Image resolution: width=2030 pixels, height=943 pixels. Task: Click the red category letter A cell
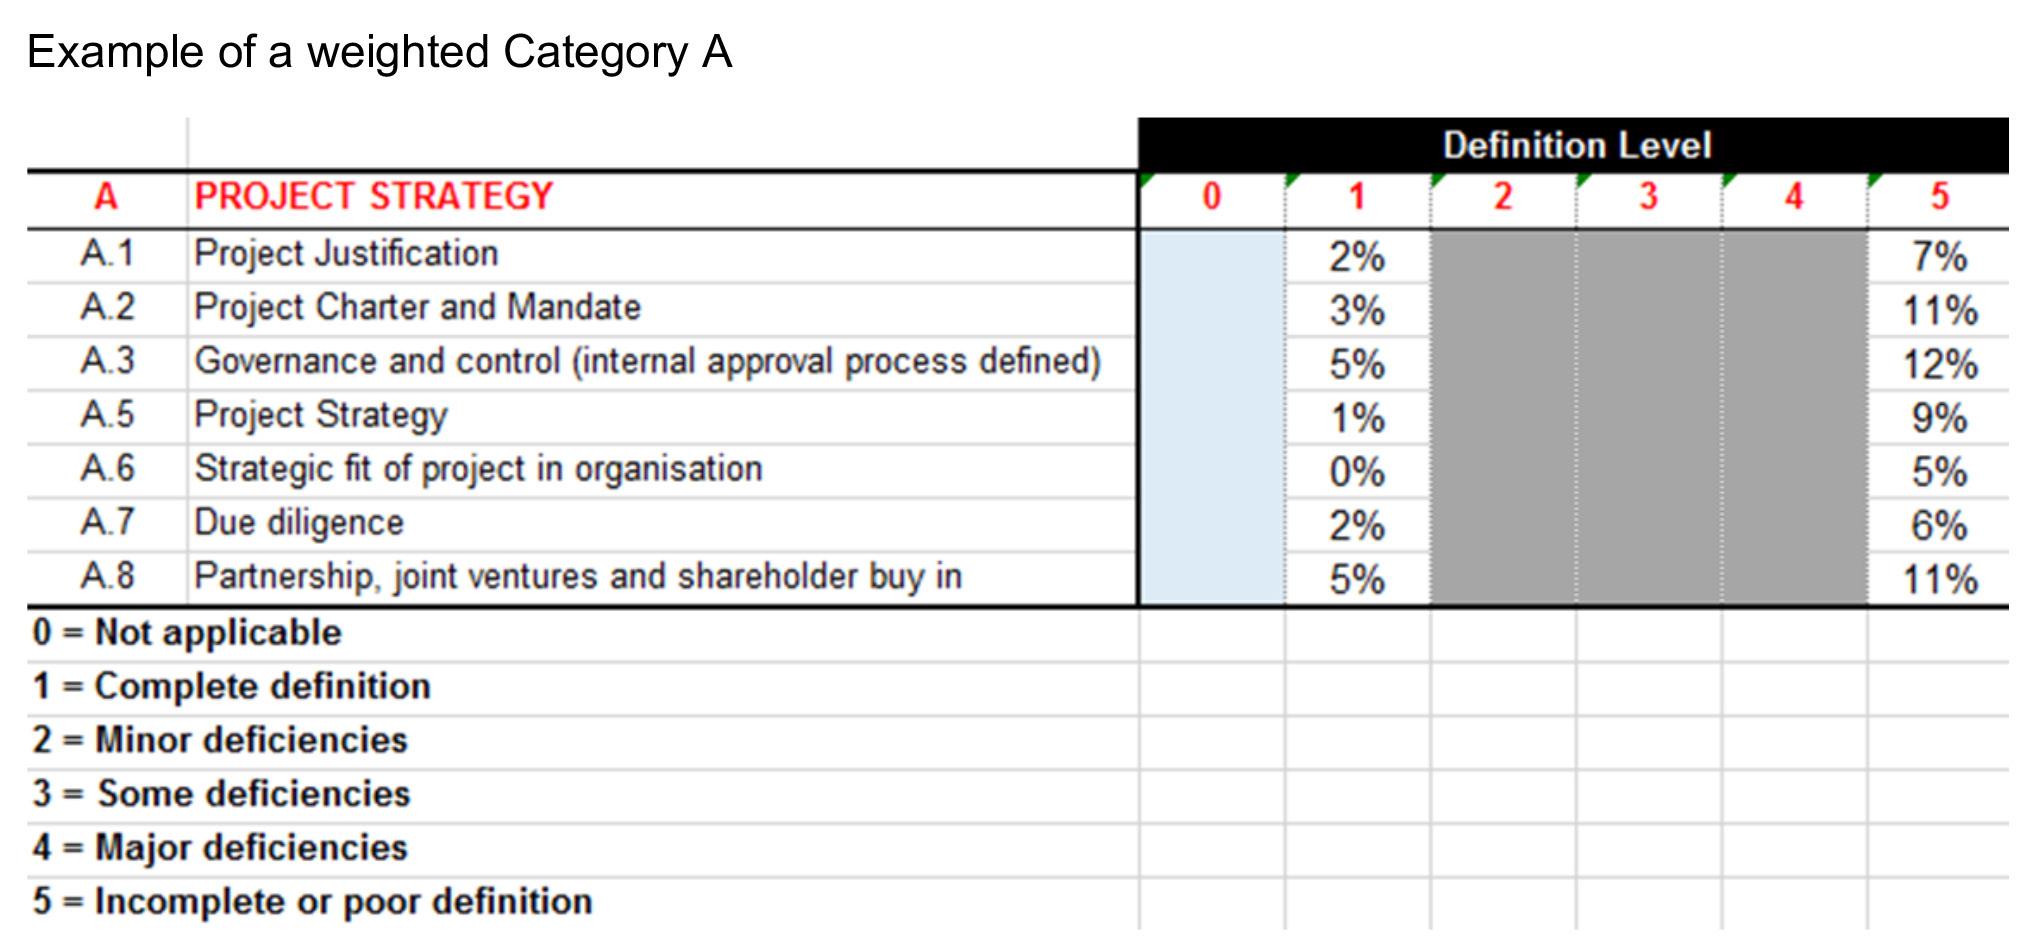pyautogui.click(x=107, y=197)
